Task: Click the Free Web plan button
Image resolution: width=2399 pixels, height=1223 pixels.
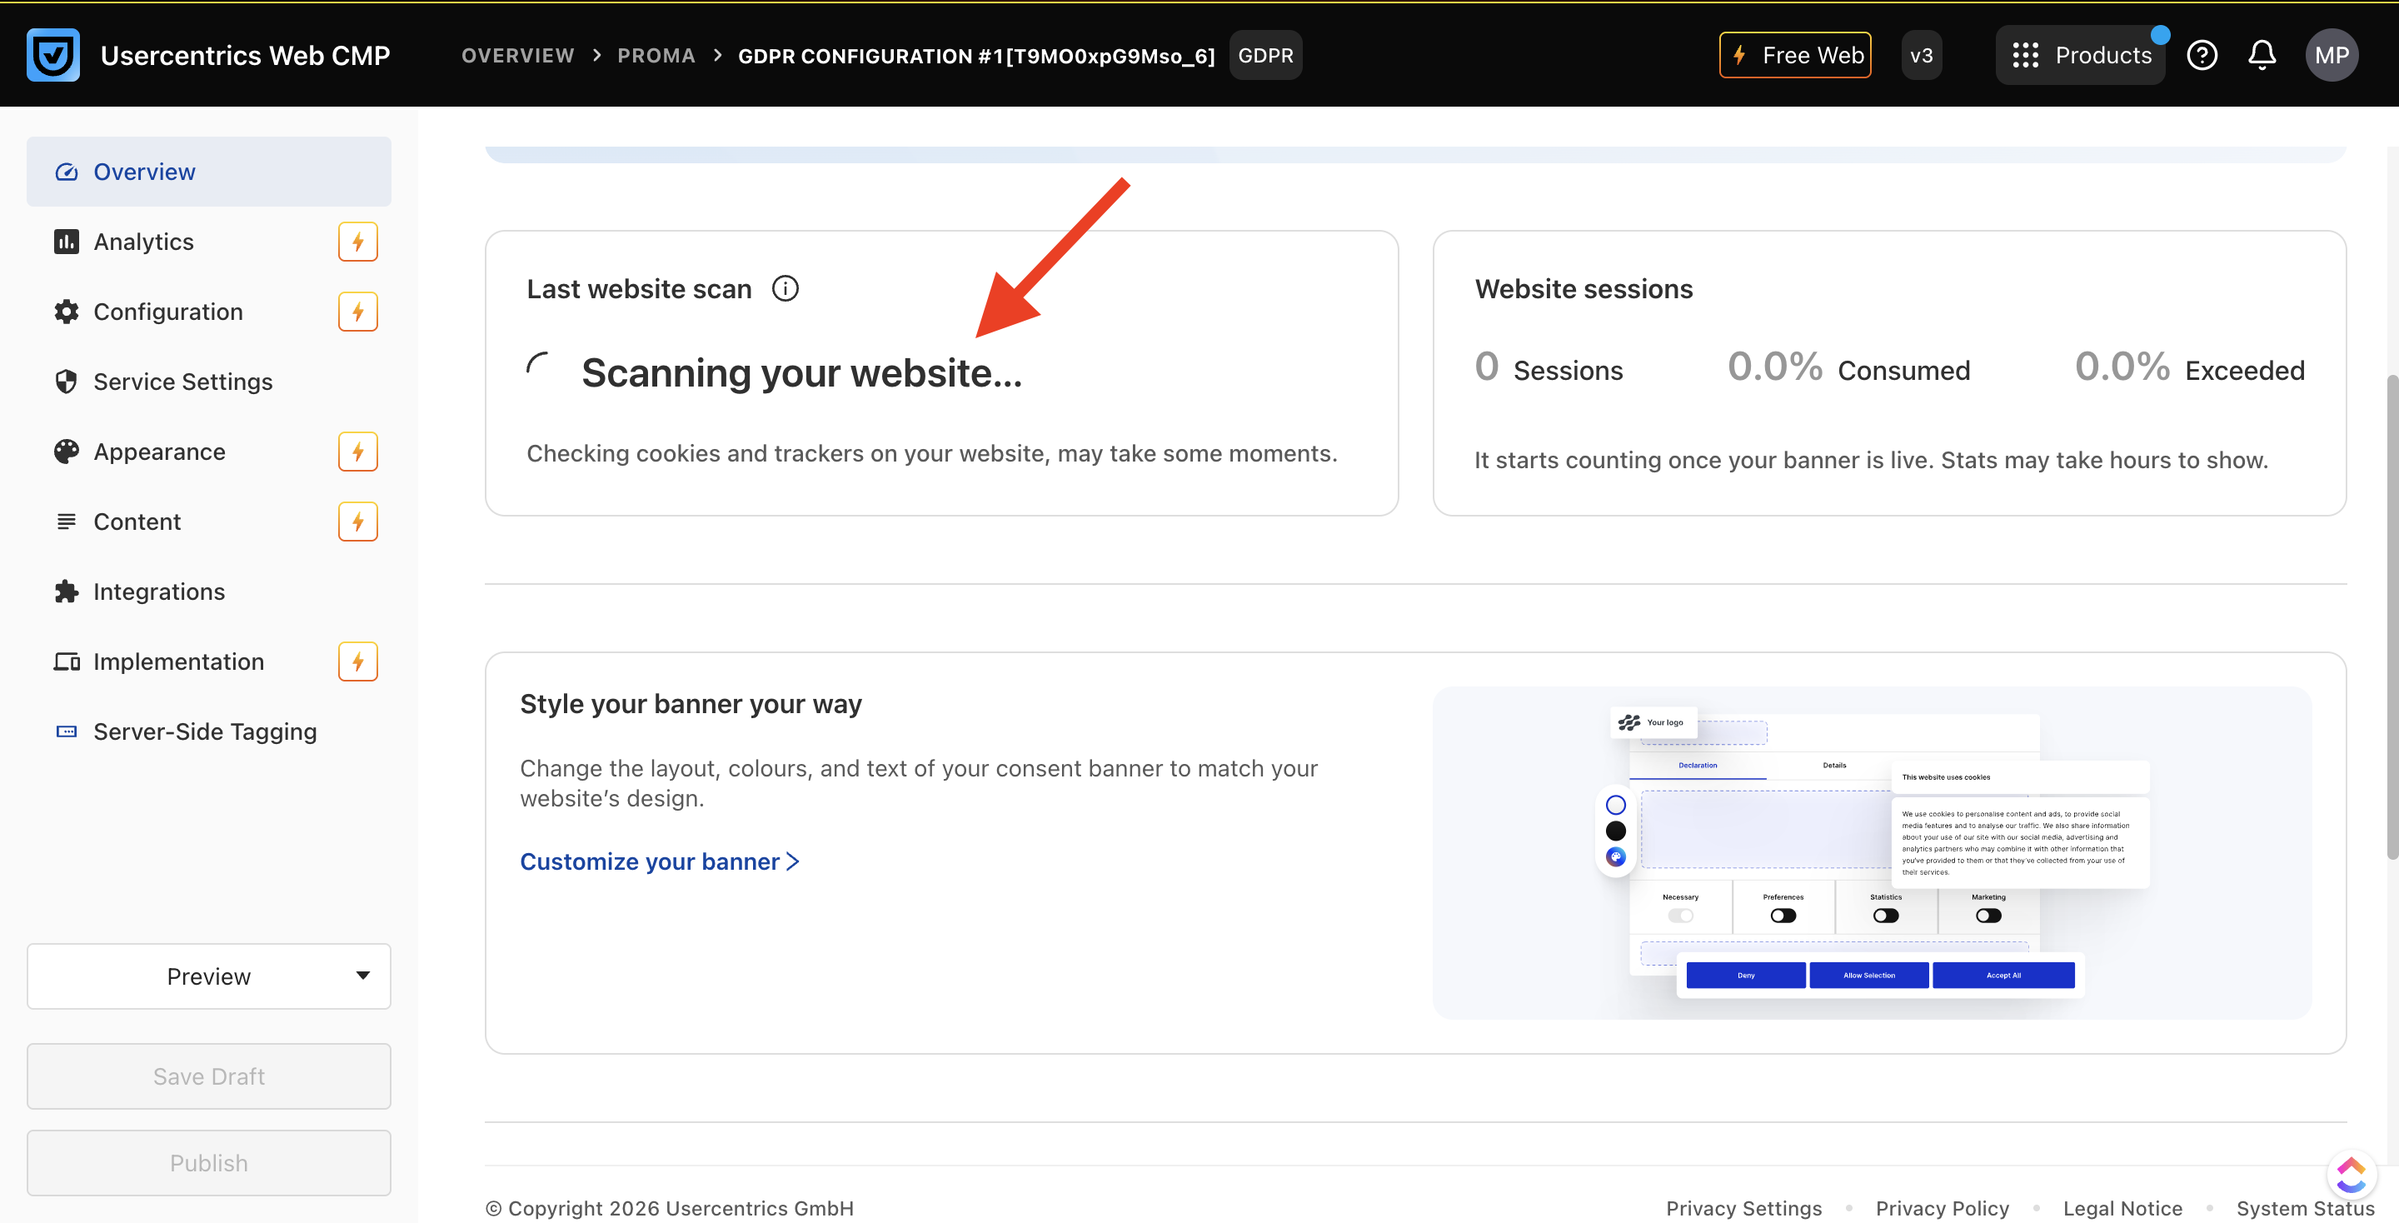Action: [1795, 55]
